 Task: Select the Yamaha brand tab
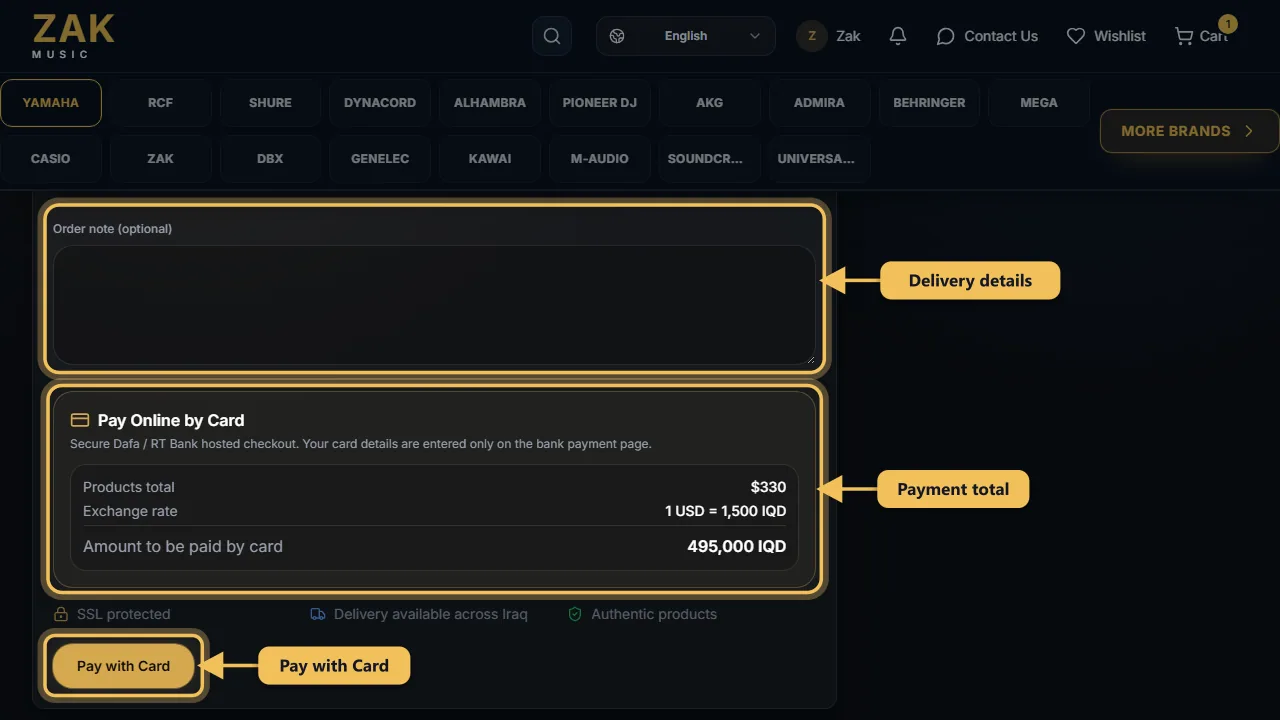(x=51, y=103)
